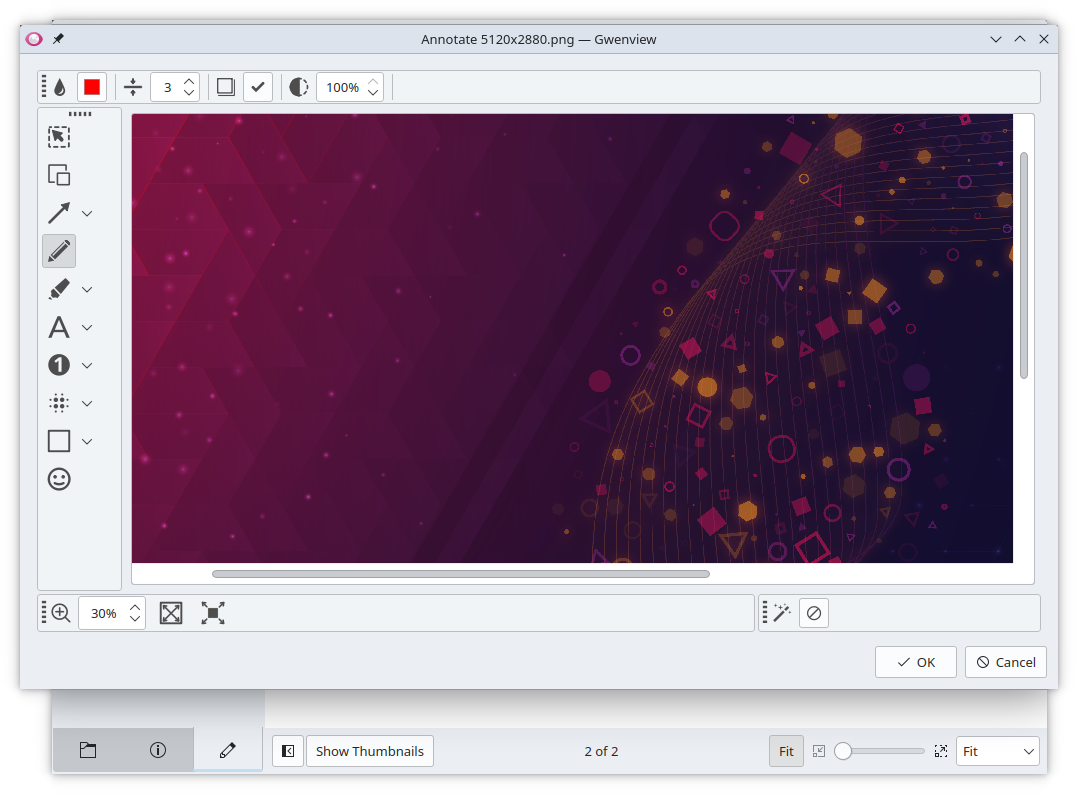Select the Duplicate tool
The image size is (1078, 794).
tap(59, 175)
